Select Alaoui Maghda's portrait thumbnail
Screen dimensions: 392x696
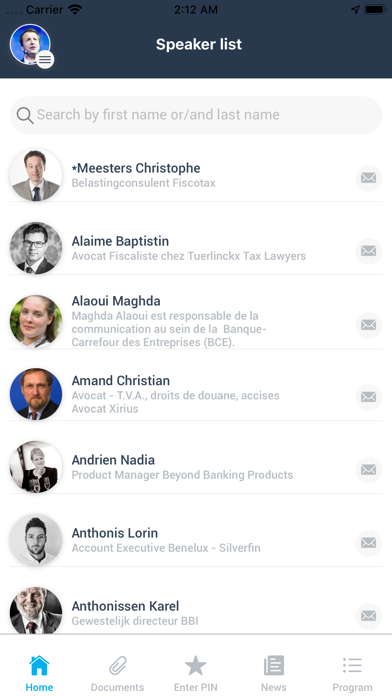tap(36, 321)
